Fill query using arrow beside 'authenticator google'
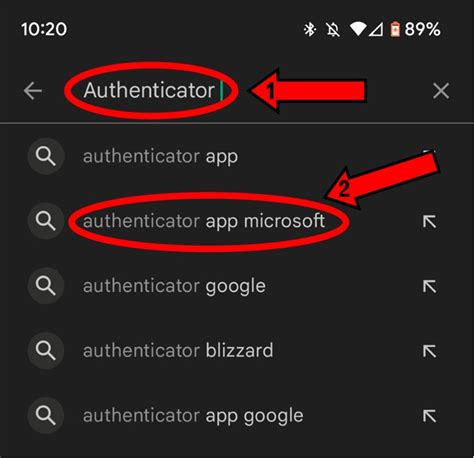The width and height of the screenshot is (474, 458). click(429, 286)
